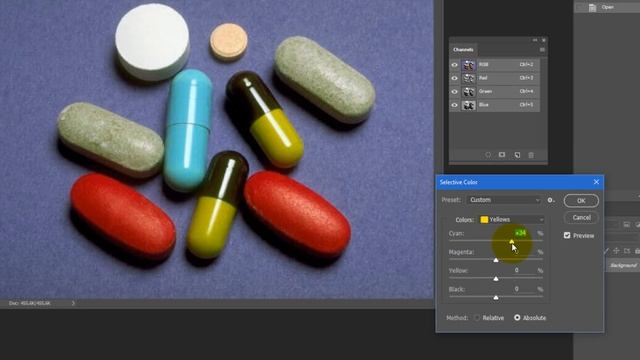Open preset options gear in Selective Color
Image resolution: width=640 pixels, height=360 pixels.
[x=551, y=200]
